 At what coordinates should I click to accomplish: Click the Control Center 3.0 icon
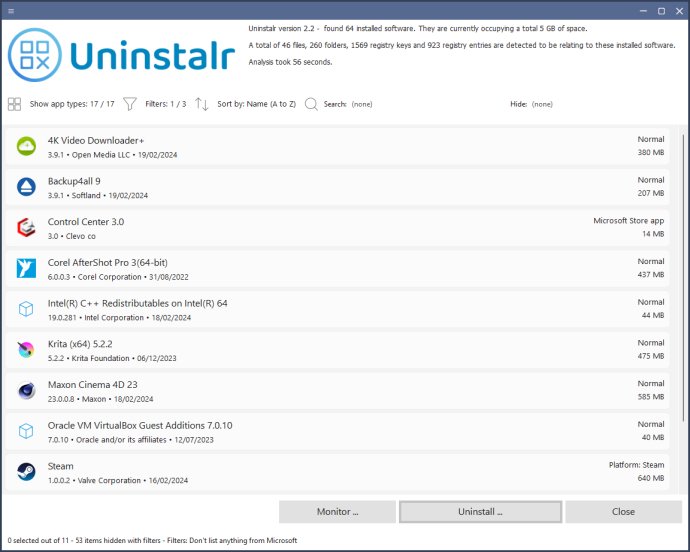(26, 228)
